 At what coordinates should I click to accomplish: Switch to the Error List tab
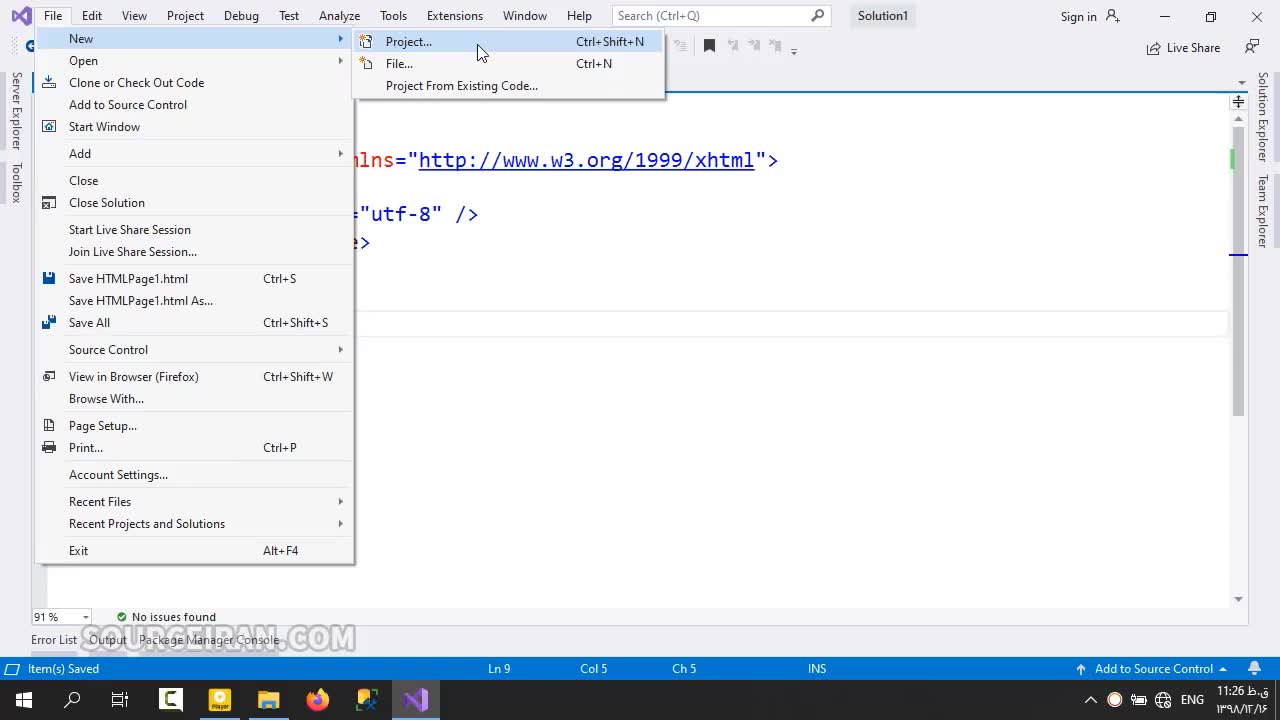pyautogui.click(x=53, y=640)
